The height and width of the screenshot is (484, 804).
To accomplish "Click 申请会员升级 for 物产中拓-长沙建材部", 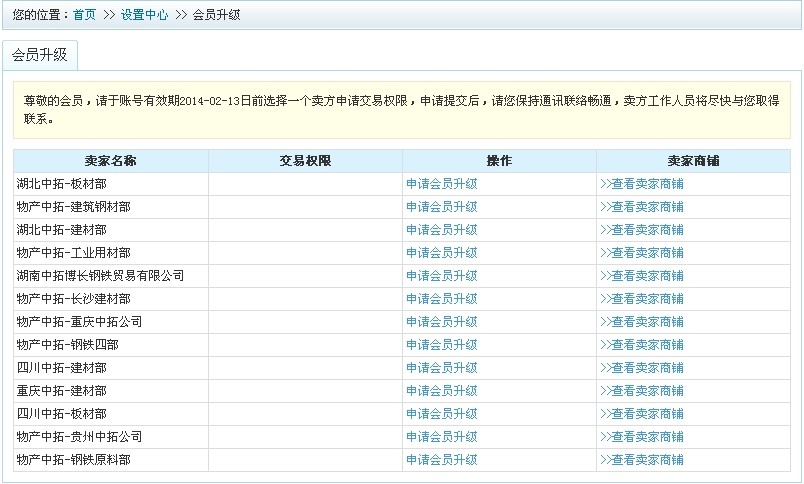I will (x=441, y=298).
